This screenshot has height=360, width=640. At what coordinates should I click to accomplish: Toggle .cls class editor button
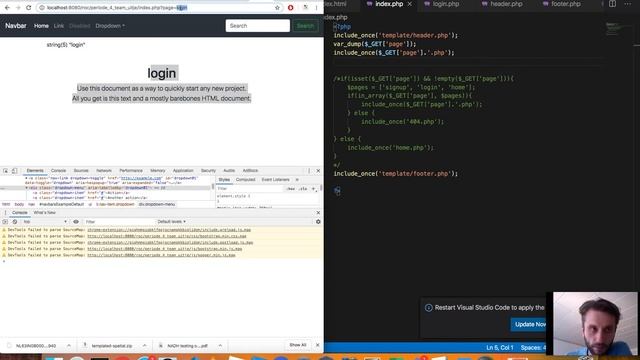point(302,189)
